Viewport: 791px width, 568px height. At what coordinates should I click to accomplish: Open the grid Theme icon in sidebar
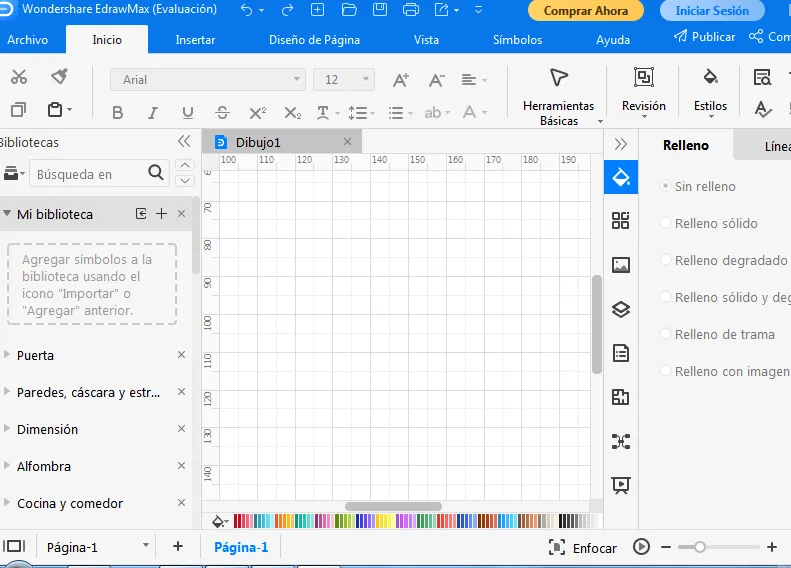[620, 220]
